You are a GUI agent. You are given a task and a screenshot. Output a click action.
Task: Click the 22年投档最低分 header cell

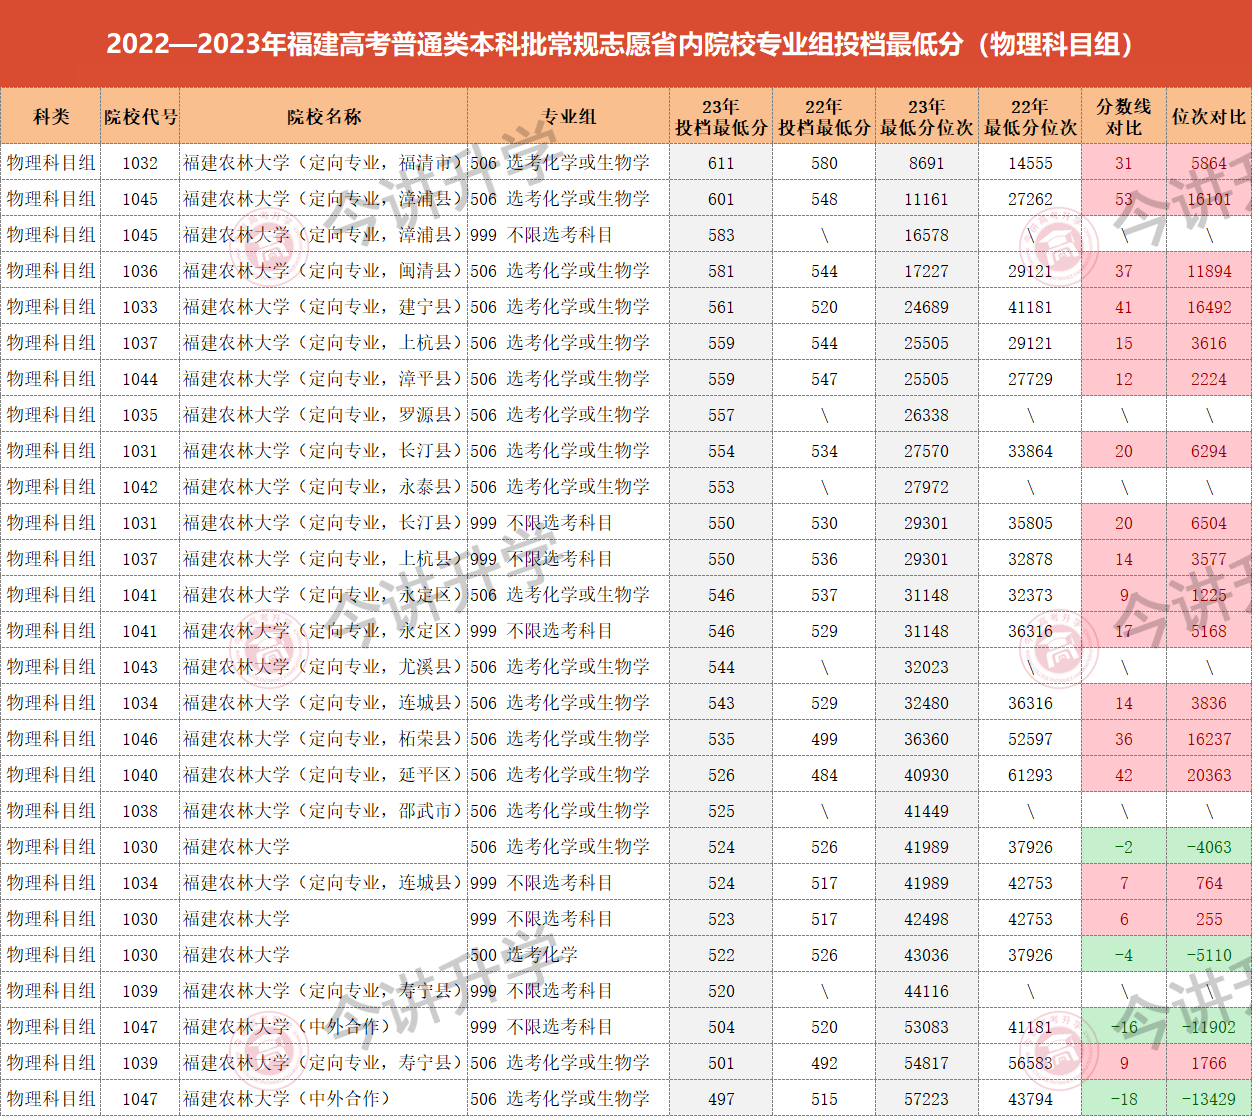[824, 117]
